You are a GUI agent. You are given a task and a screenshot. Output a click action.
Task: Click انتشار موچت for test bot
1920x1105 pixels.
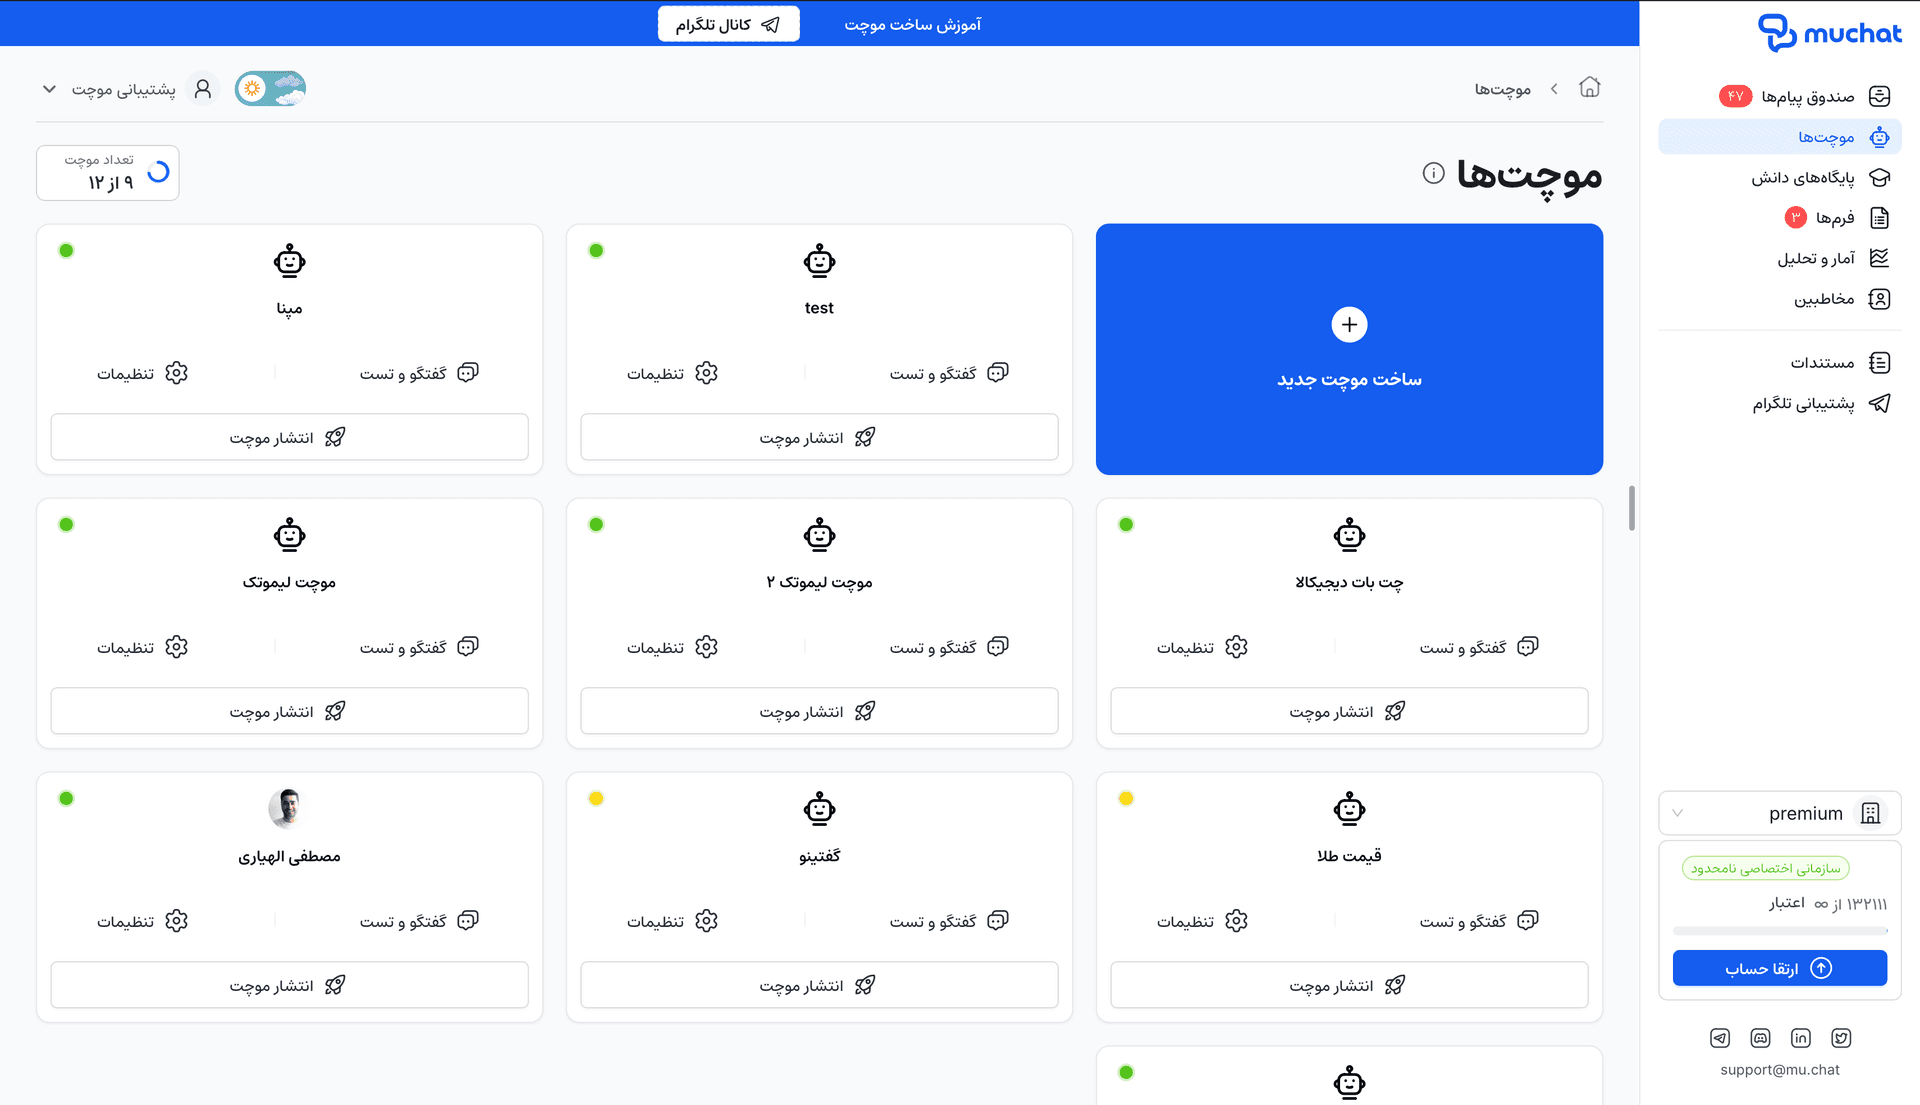pos(819,437)
